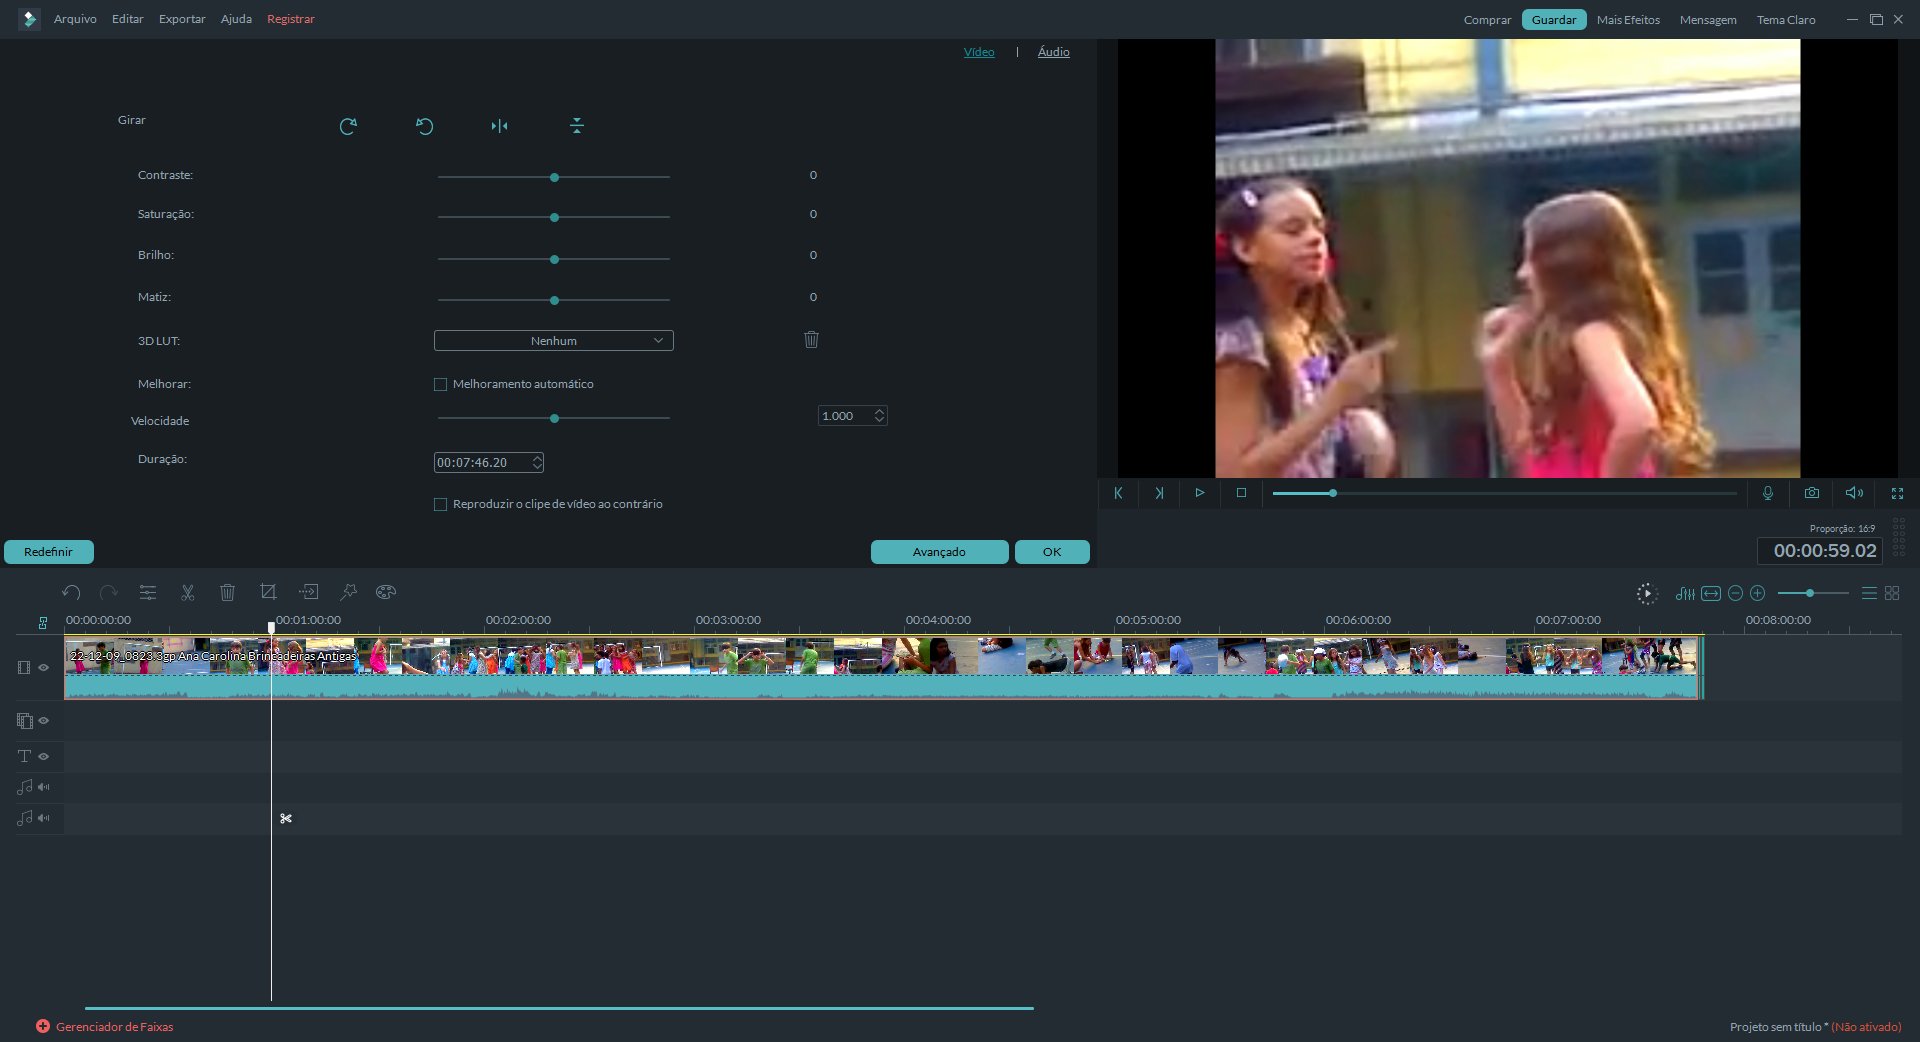
Task: Hide the main video track with the eye icon
Action: click(x=44, y=667)
